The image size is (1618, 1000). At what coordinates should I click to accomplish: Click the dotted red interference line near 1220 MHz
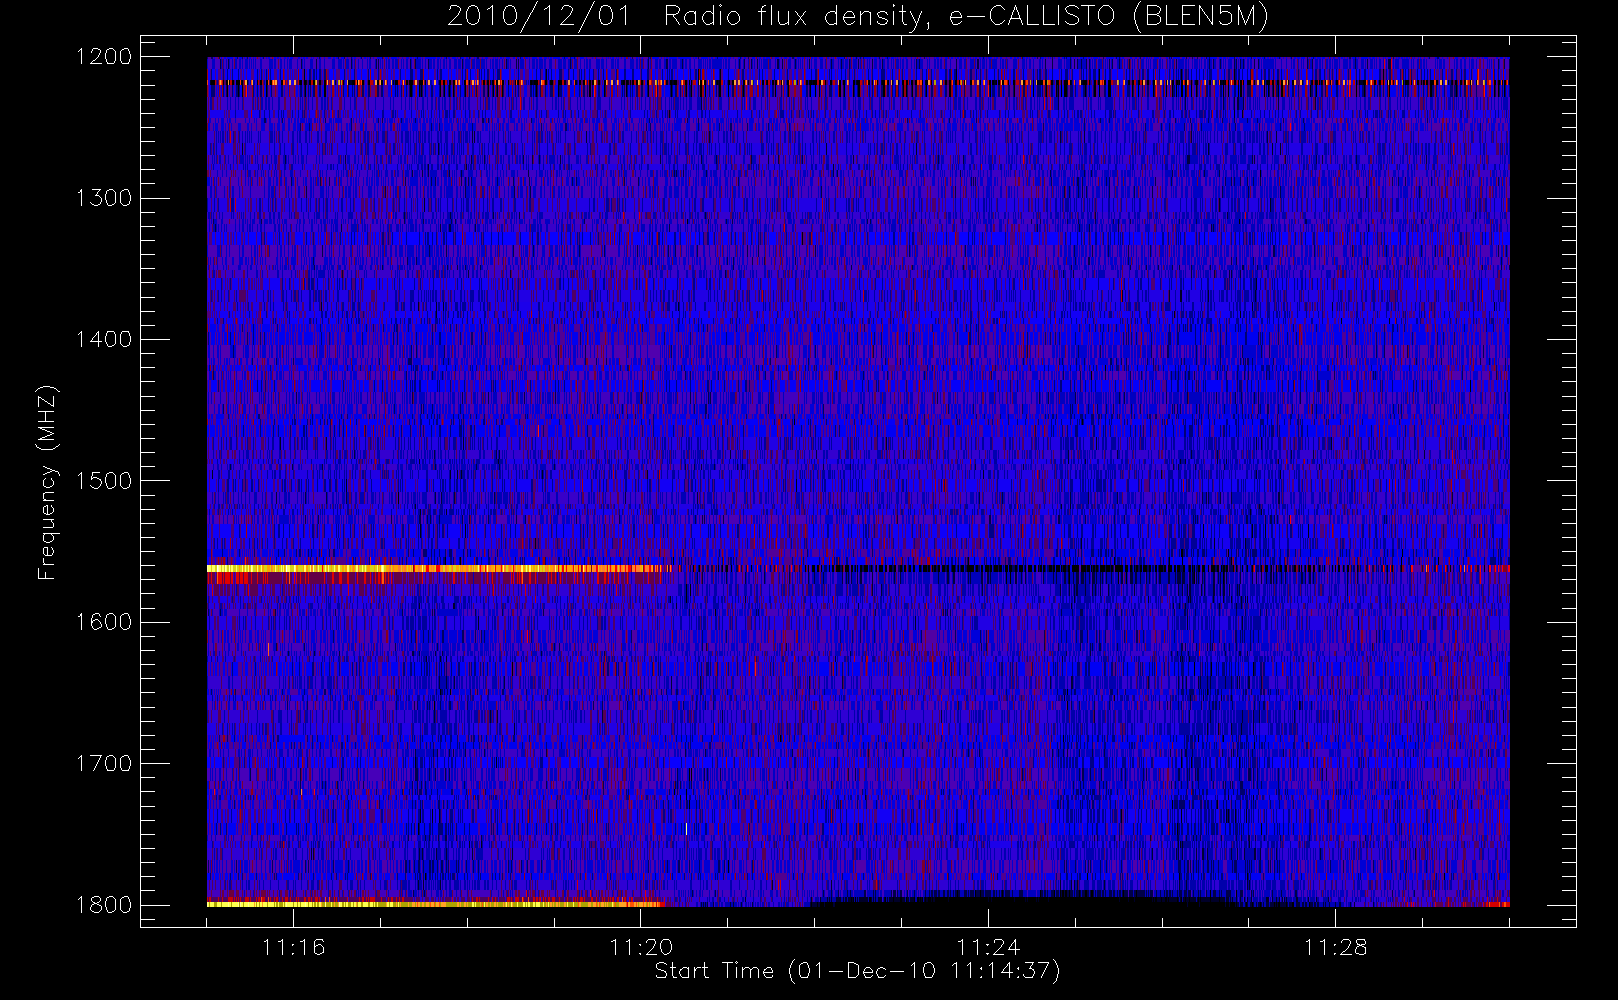point(858,83)
